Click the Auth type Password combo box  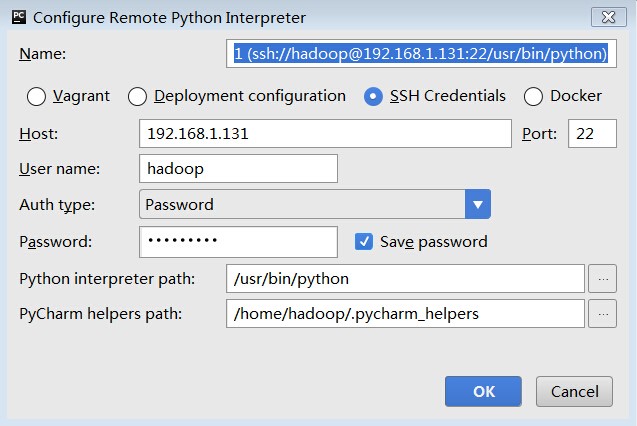pyautogui.click(x=315, y=204)
